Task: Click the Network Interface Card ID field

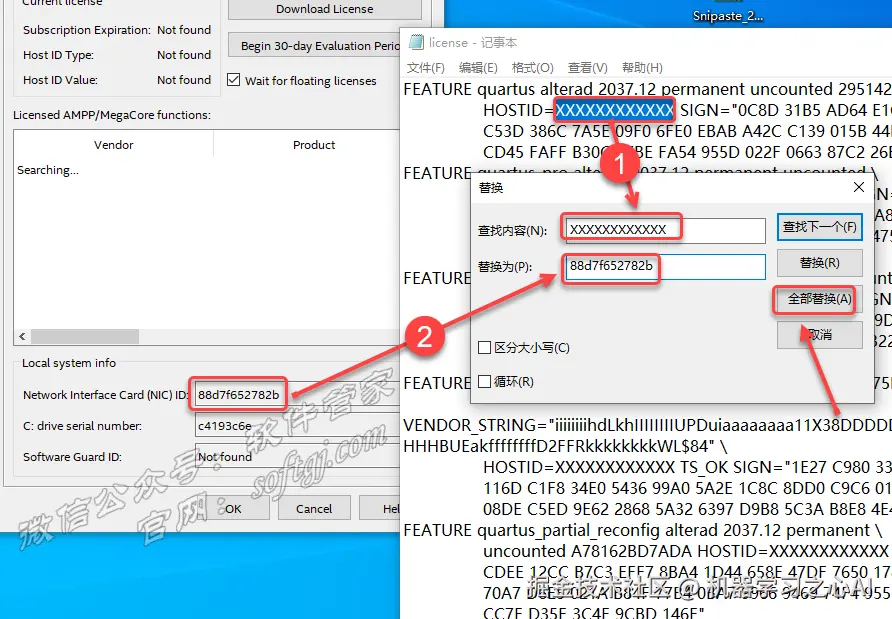Action: [297, 395]
